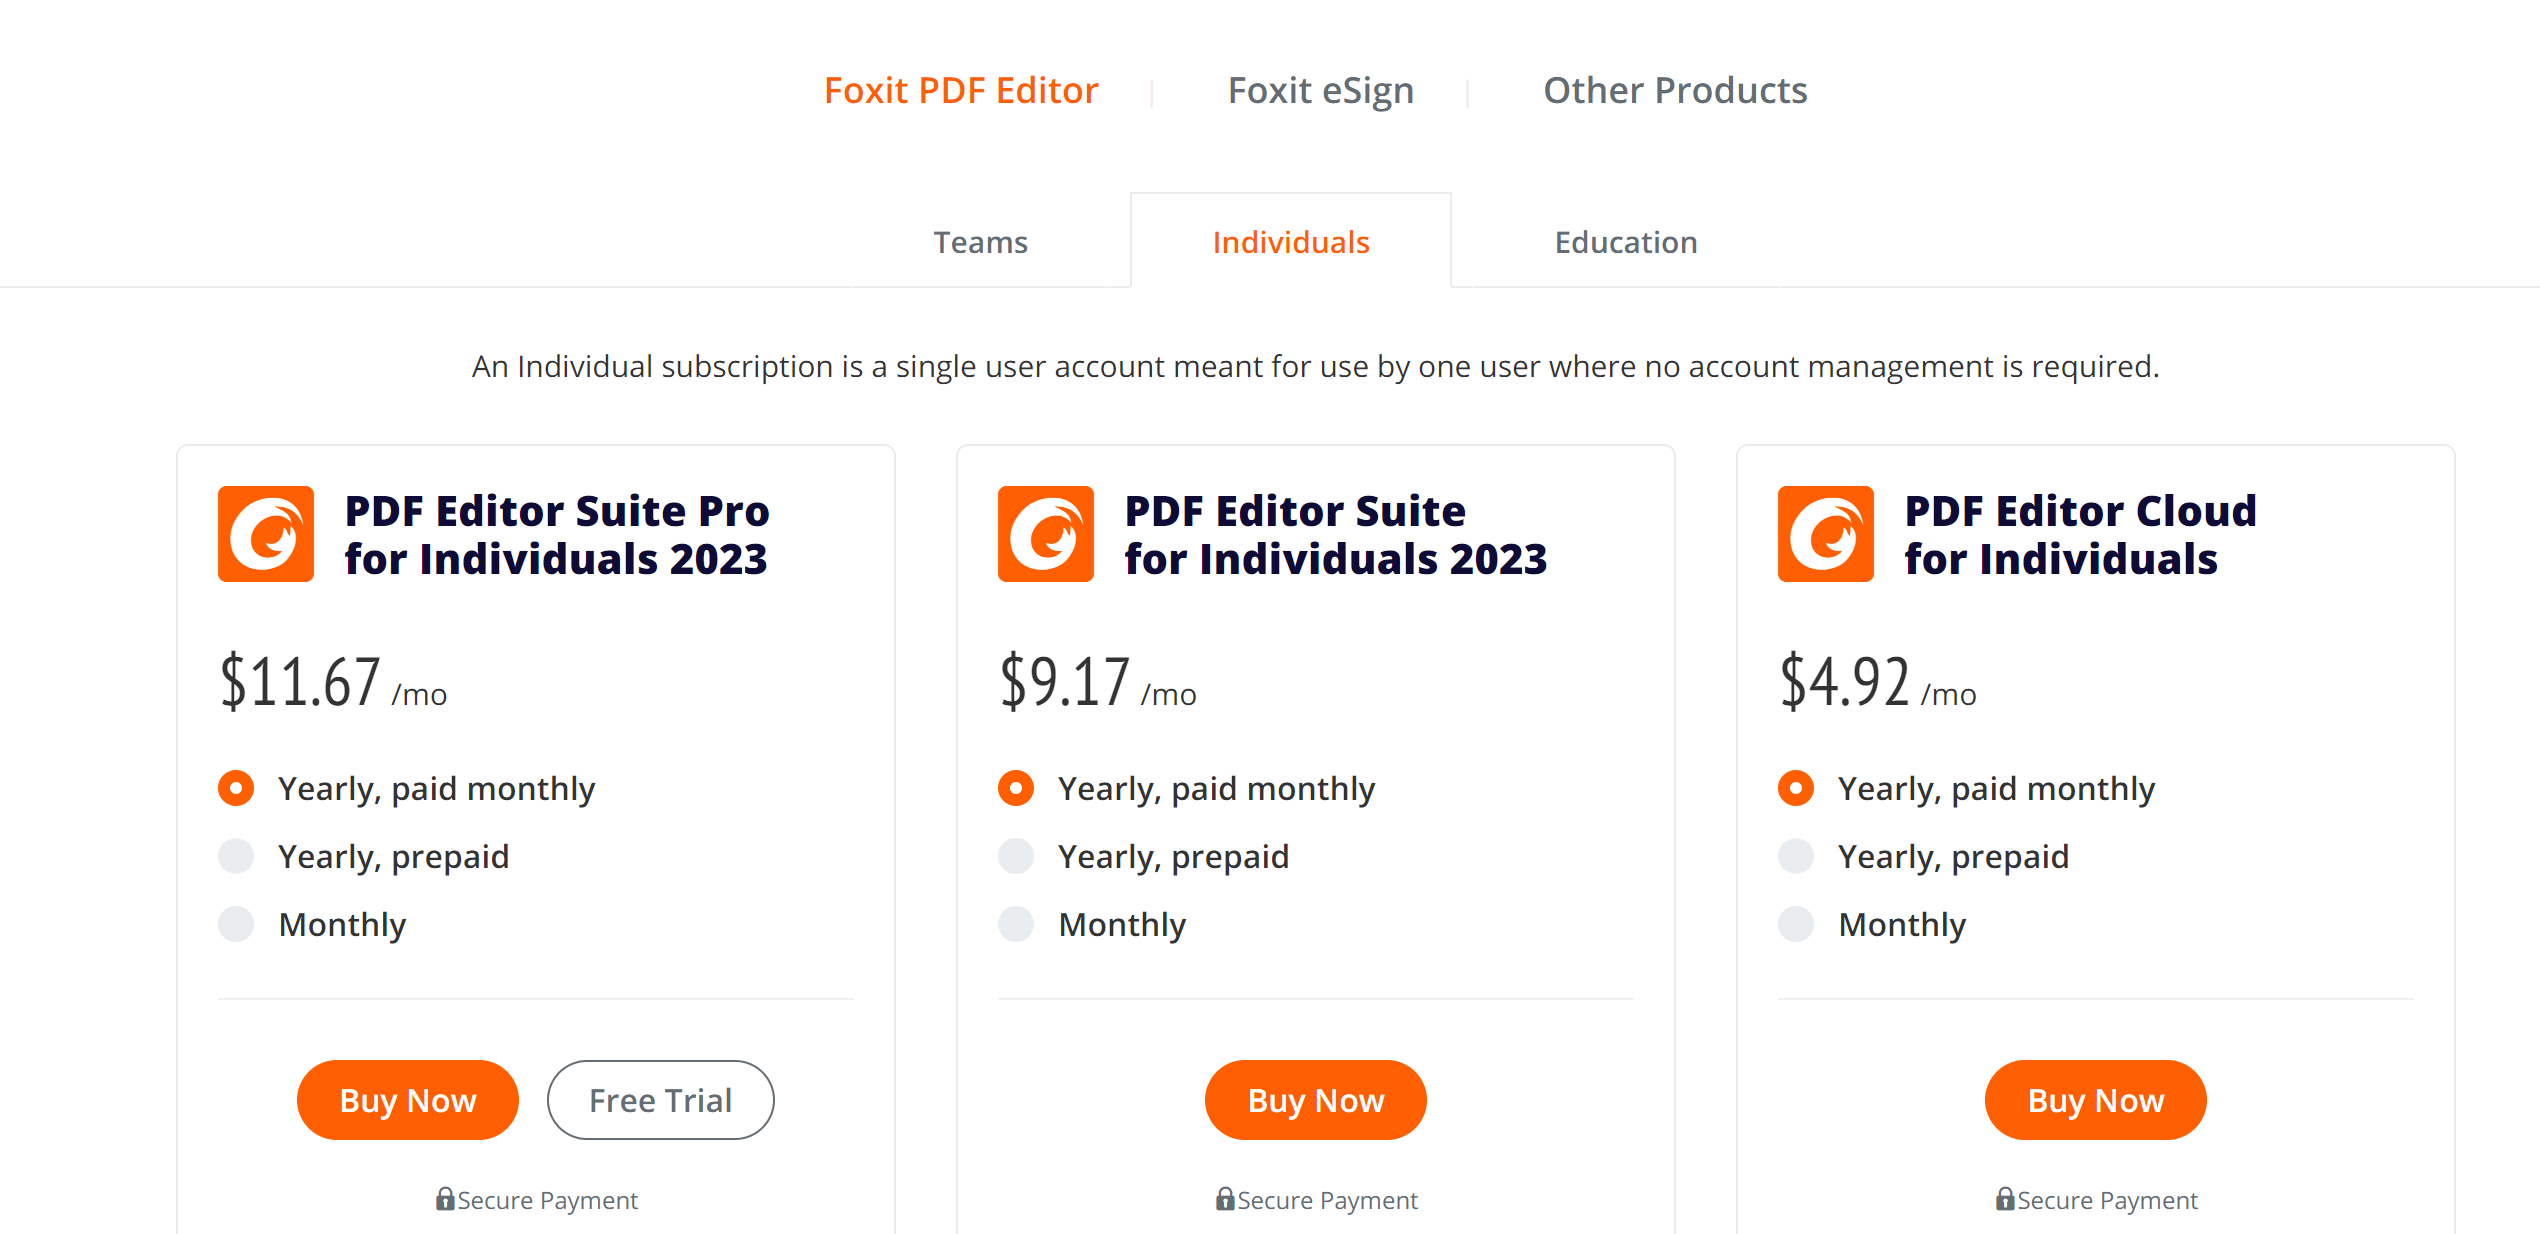Click Buy Now for PDF Editor Suite

(1316, 1099)
